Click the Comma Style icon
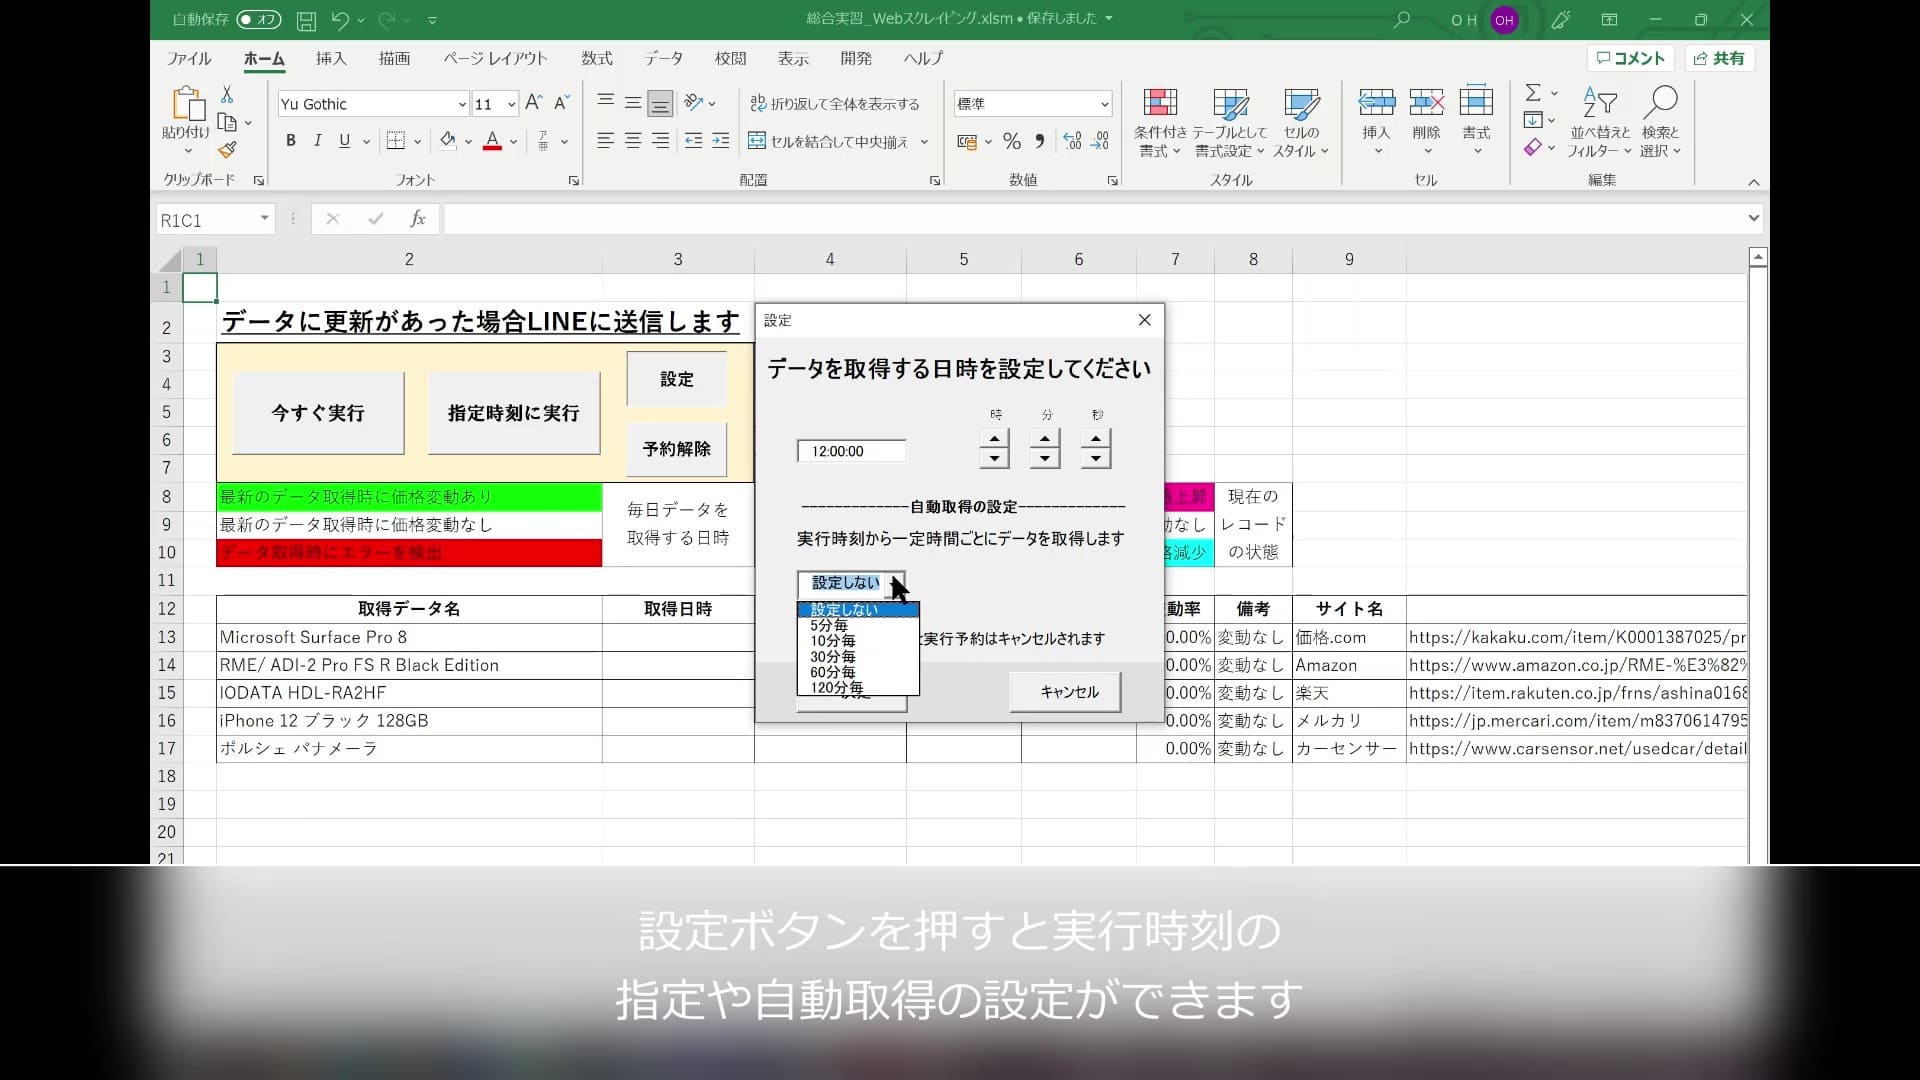Screen dimensions: 1920x1080 (1040, 141)
